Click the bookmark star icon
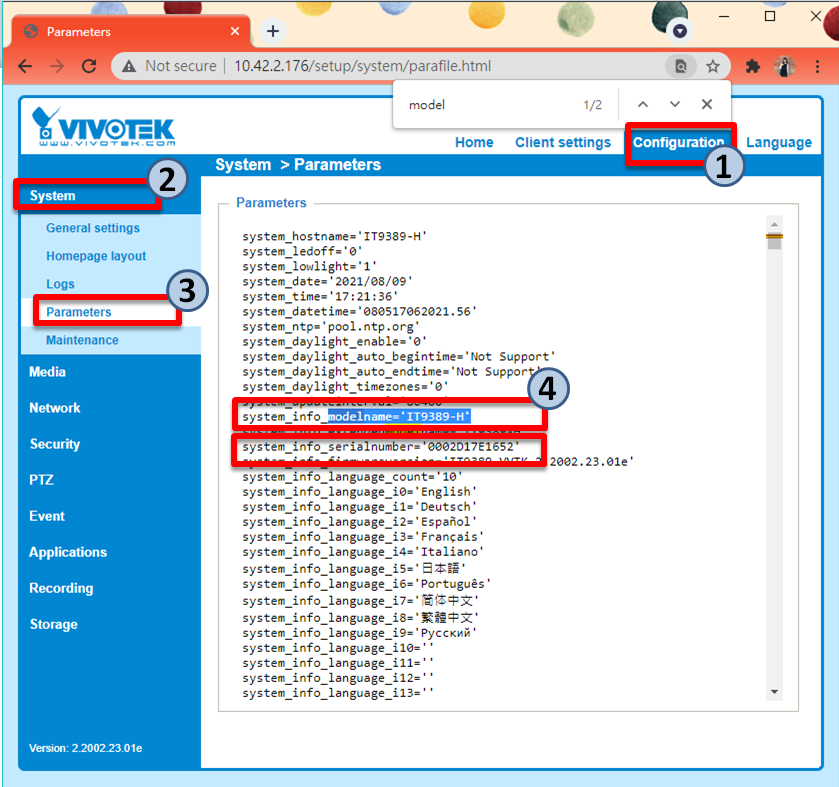 coord(714,66)
